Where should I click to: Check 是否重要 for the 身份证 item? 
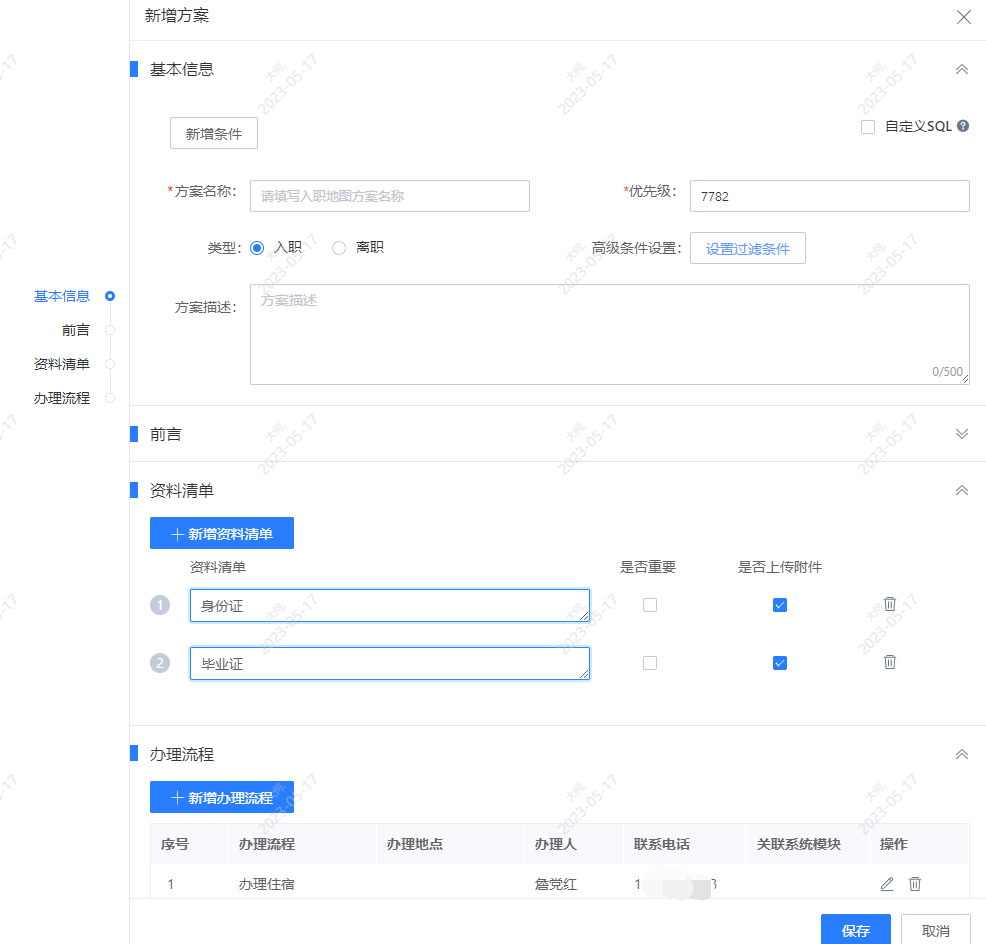[x=650, y=604]
